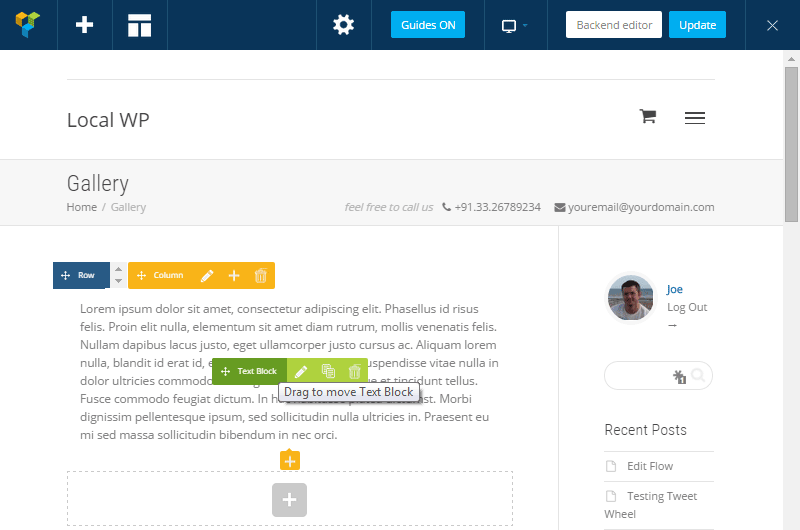Click the Text Block move handle
Image resolution: width=800 pixels, height=530 pixels.
click(x=249, y=371)
